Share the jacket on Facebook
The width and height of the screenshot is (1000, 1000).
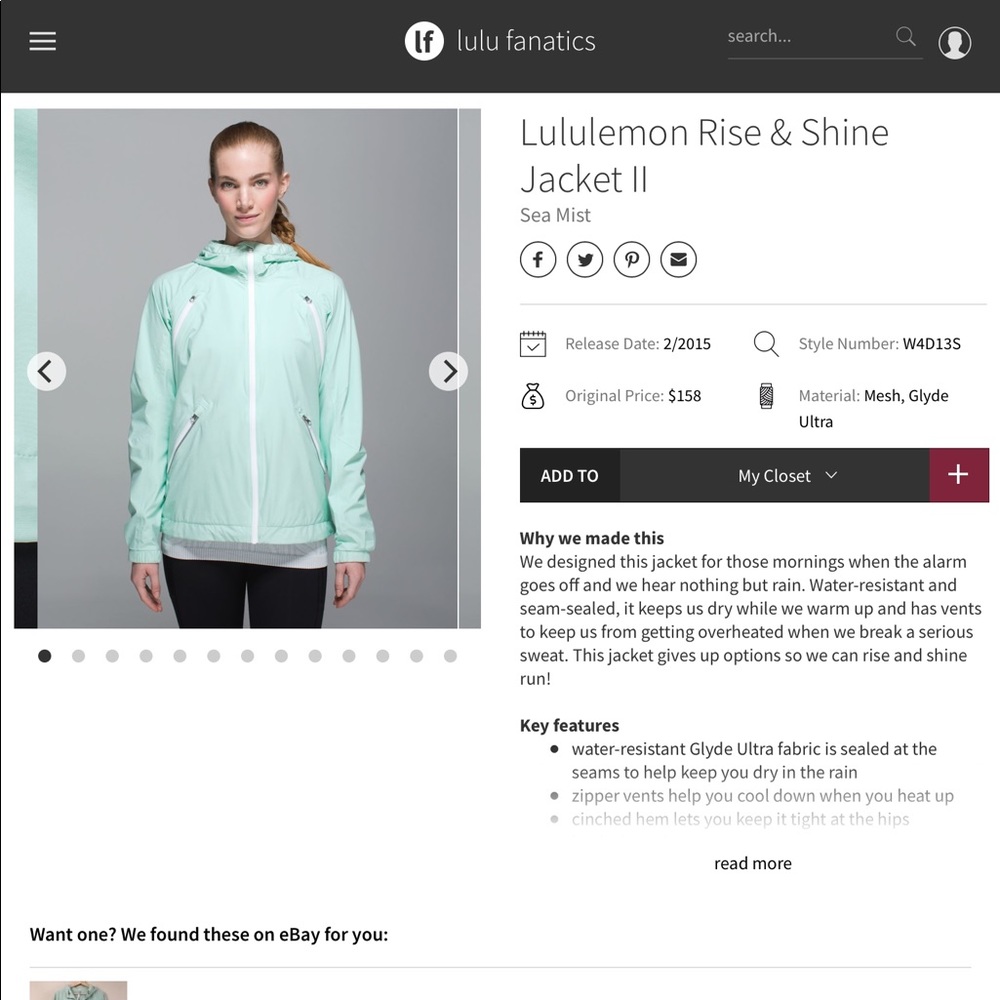click(x=538, y=259)
